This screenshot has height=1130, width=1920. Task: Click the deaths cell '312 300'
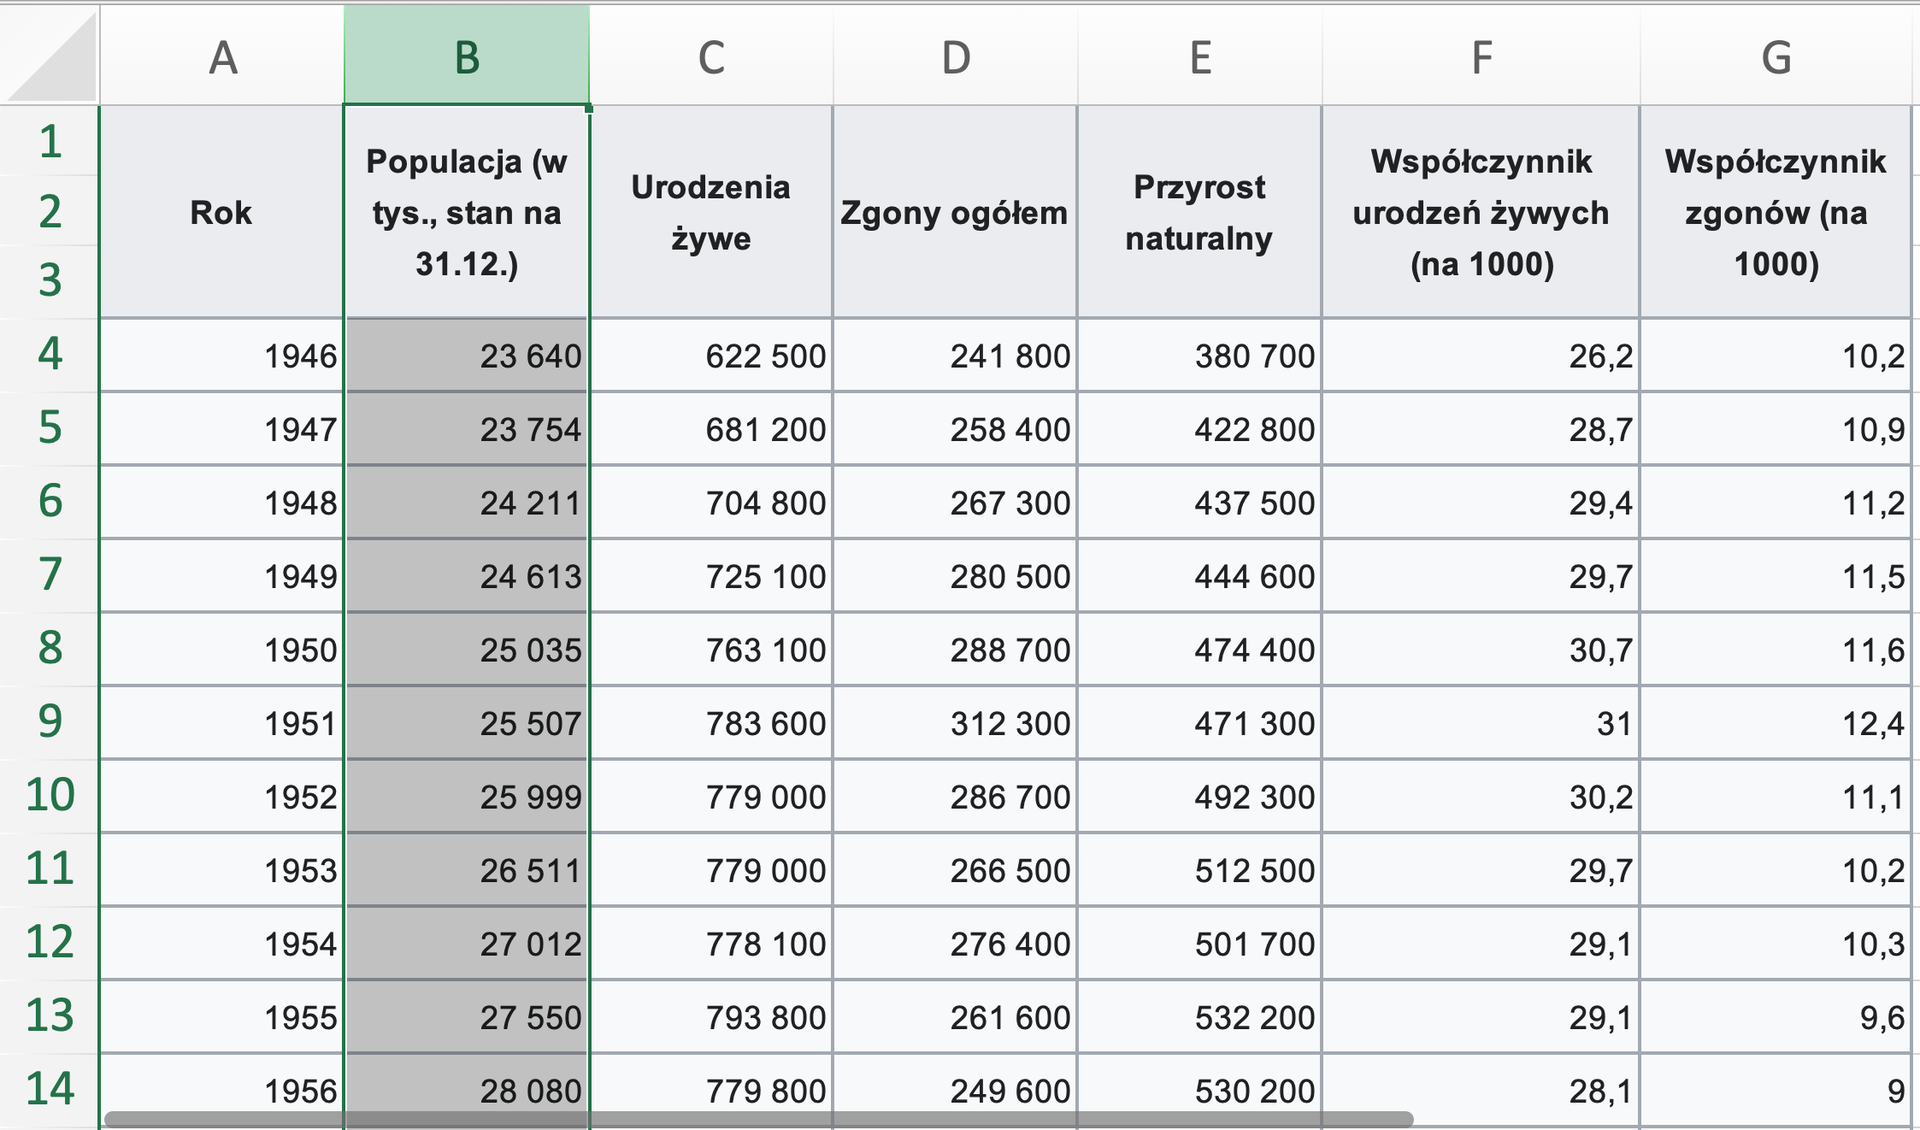pos(955,722)
